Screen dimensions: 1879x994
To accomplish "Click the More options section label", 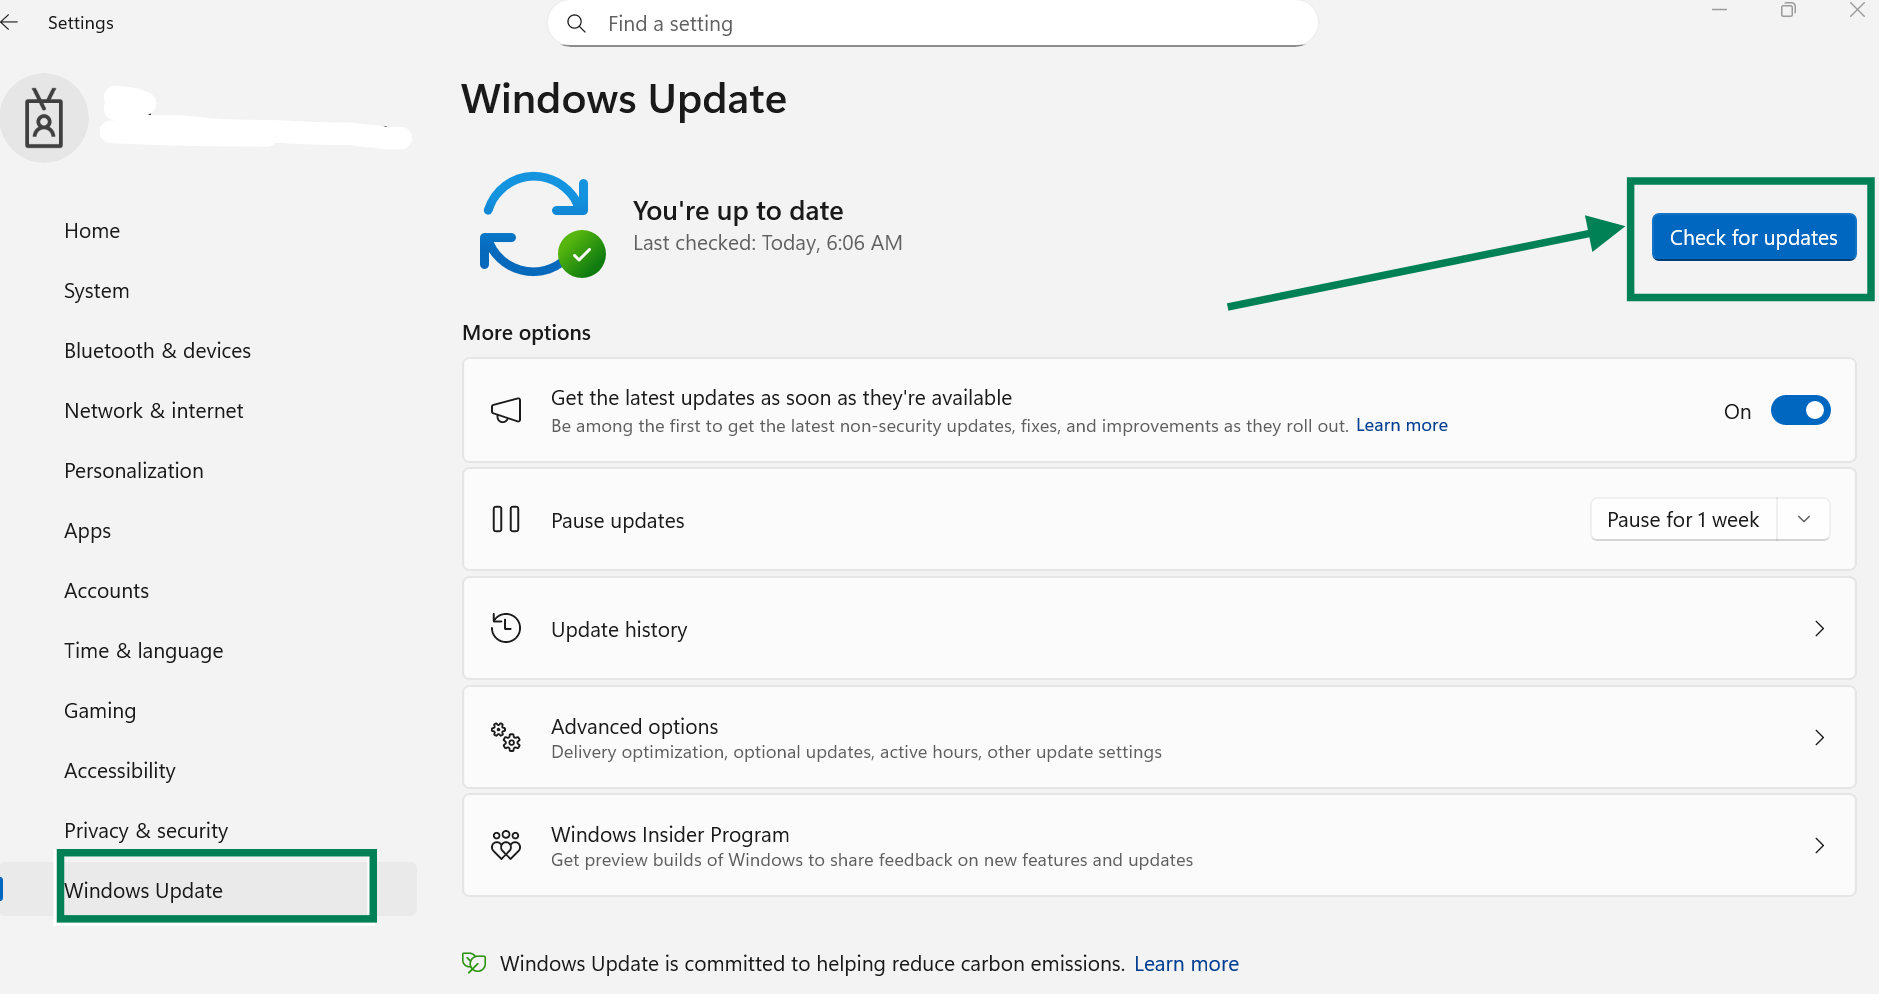I will click(x=526, y=333).
